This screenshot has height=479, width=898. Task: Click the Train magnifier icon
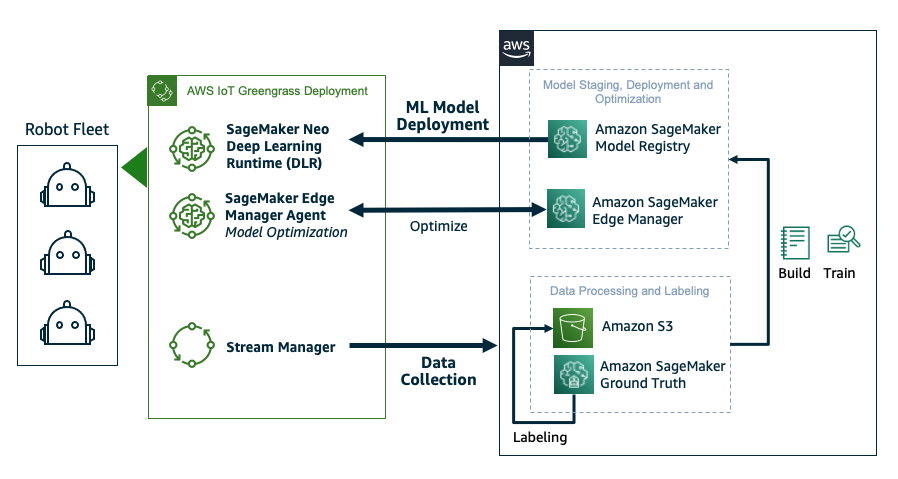click(x=843, y=240)
